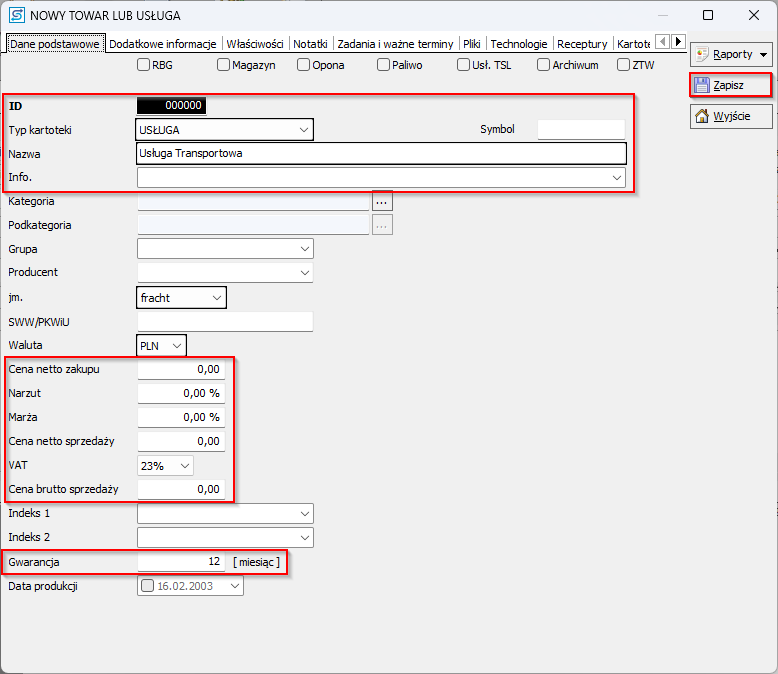Open the Notatki tab
The width and height of the screenshot is (778, 674).
[x=310, y=44]
